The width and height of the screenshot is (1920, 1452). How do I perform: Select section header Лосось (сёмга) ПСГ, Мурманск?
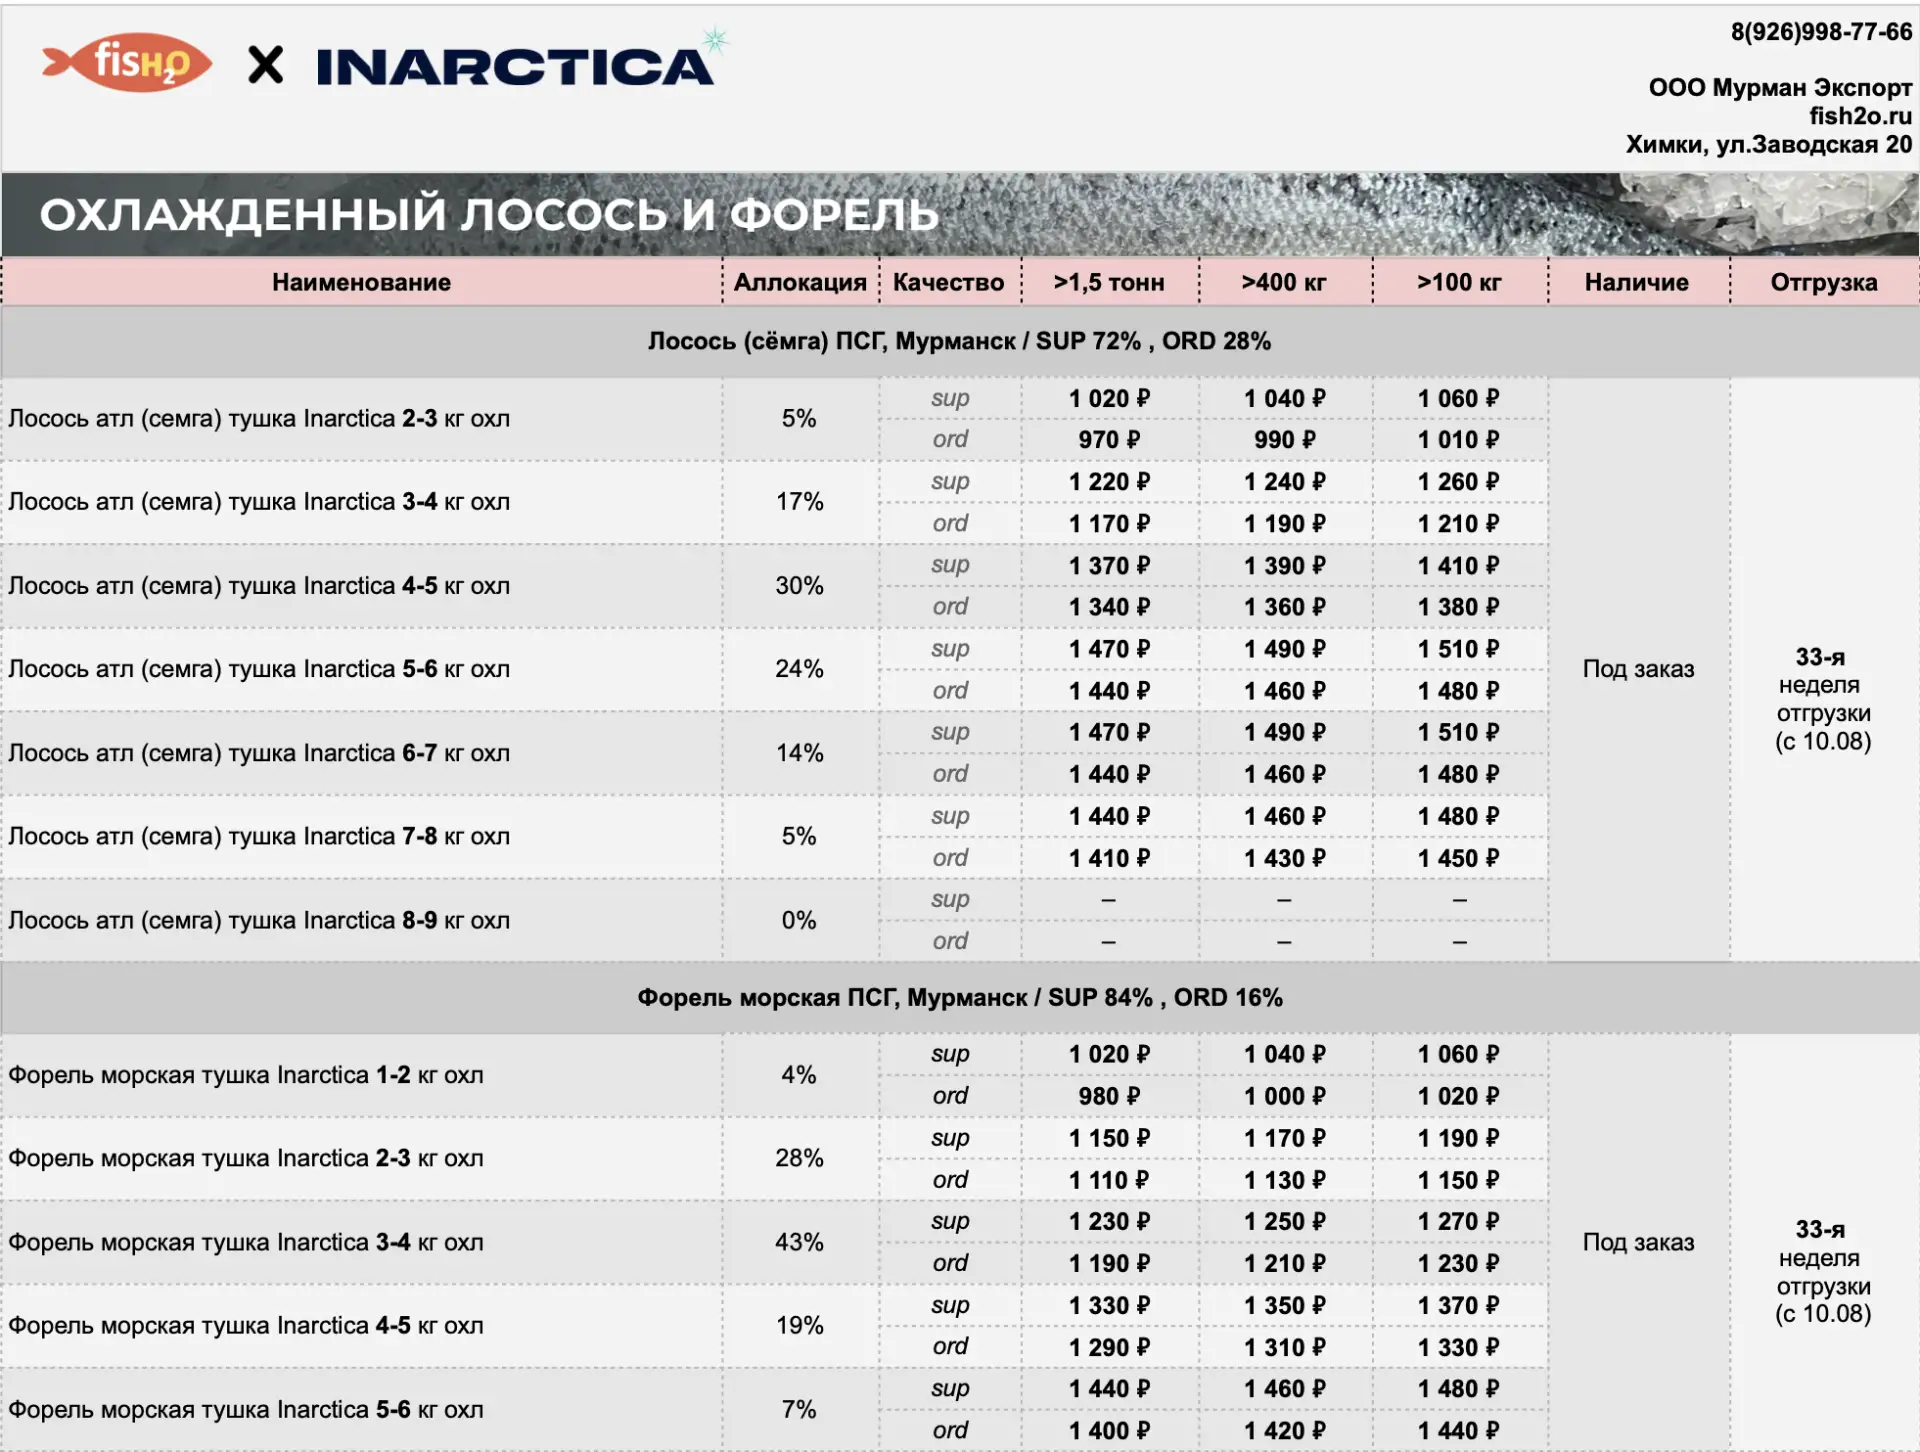960,341
